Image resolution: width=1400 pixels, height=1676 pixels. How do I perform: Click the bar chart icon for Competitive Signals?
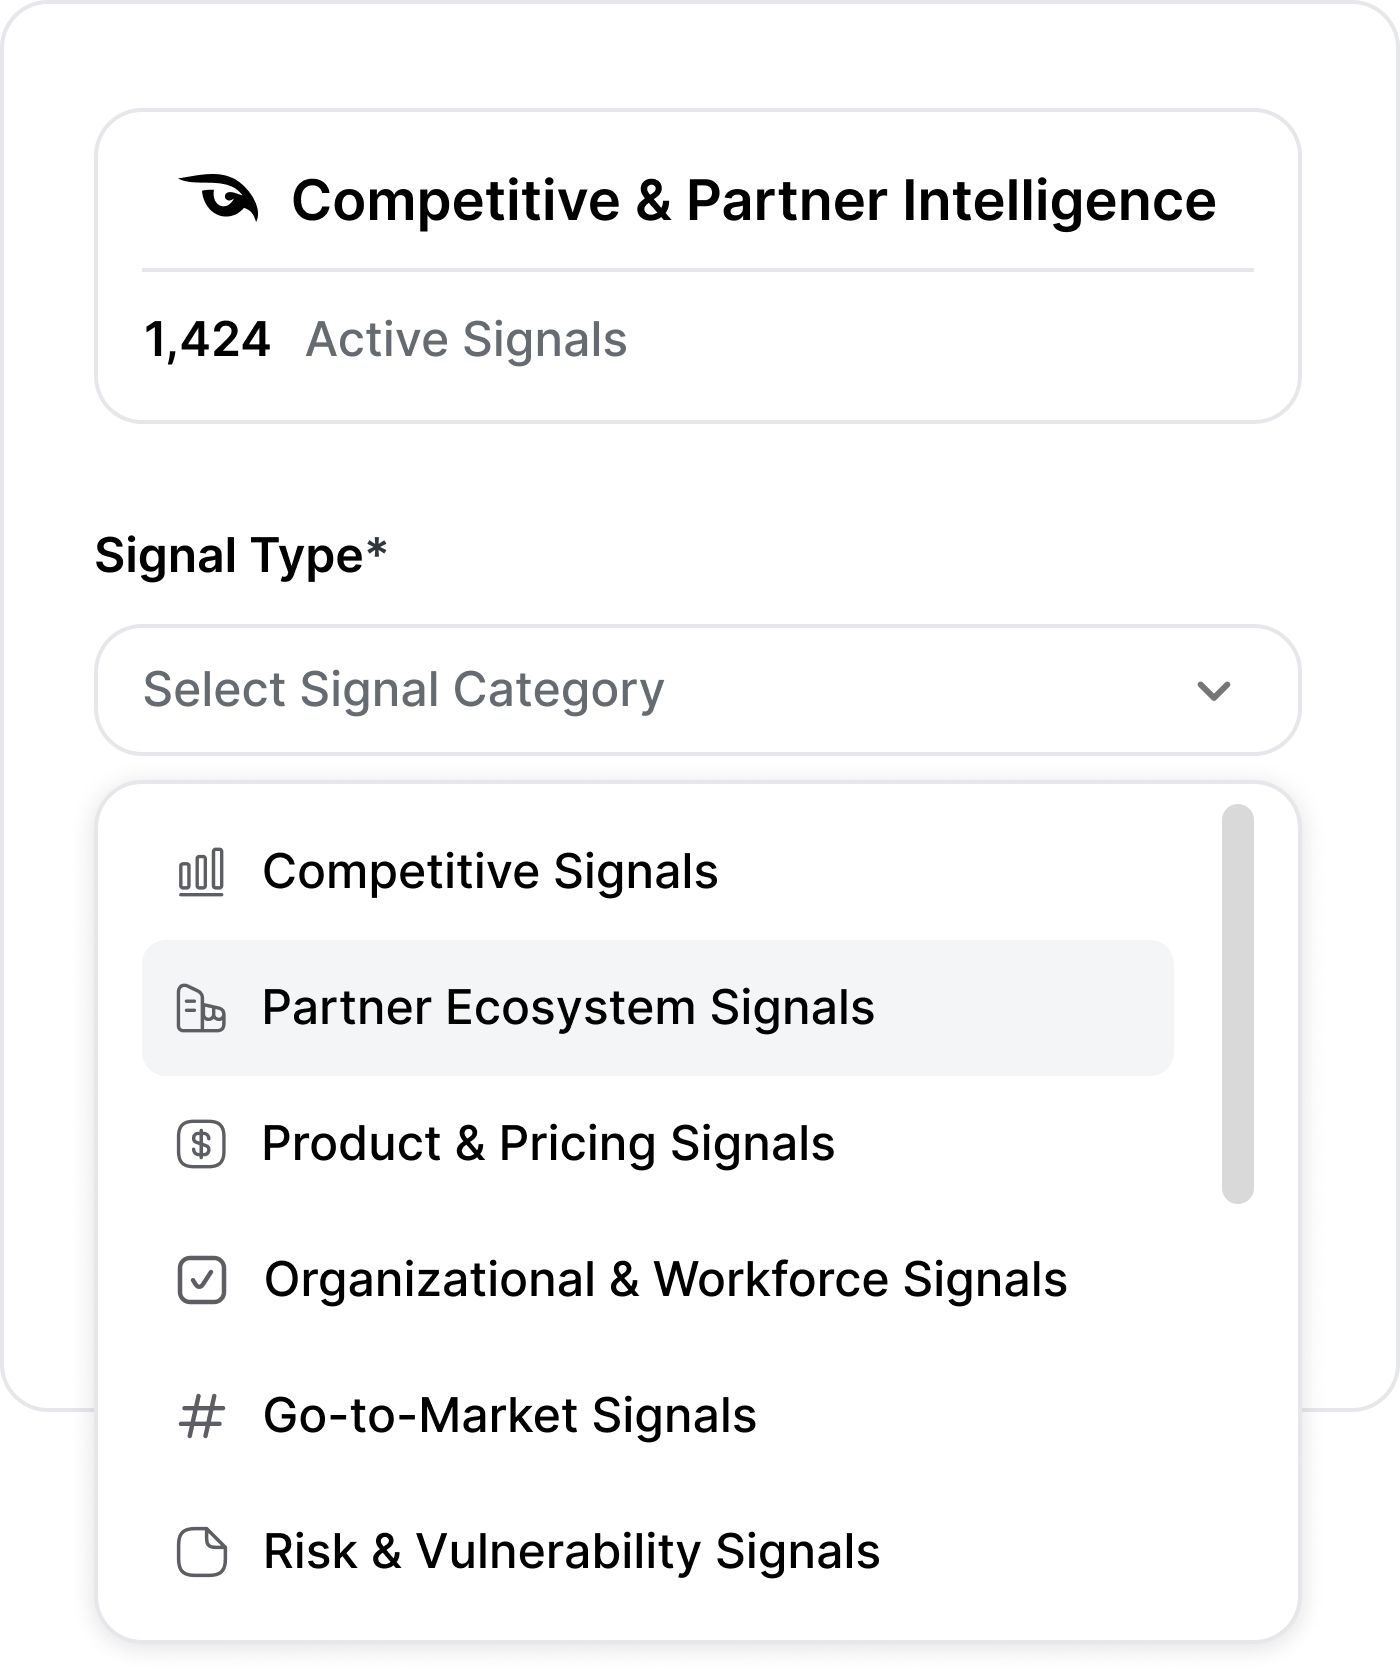(x=201, y=872)
